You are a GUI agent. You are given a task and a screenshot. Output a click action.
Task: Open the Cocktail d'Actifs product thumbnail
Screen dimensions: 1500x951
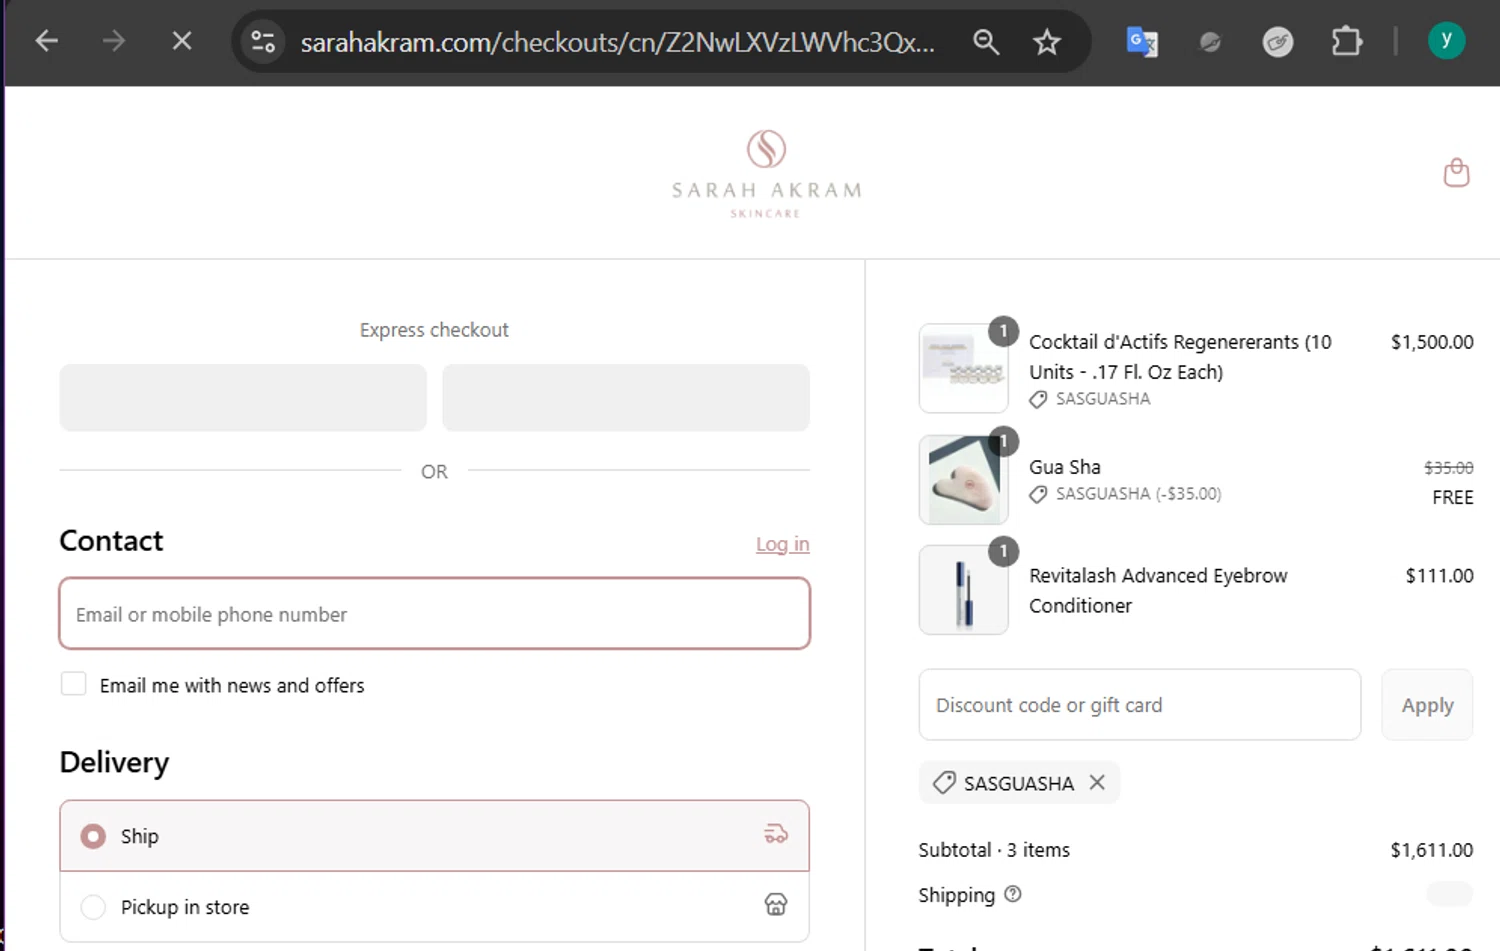point(964,368)
